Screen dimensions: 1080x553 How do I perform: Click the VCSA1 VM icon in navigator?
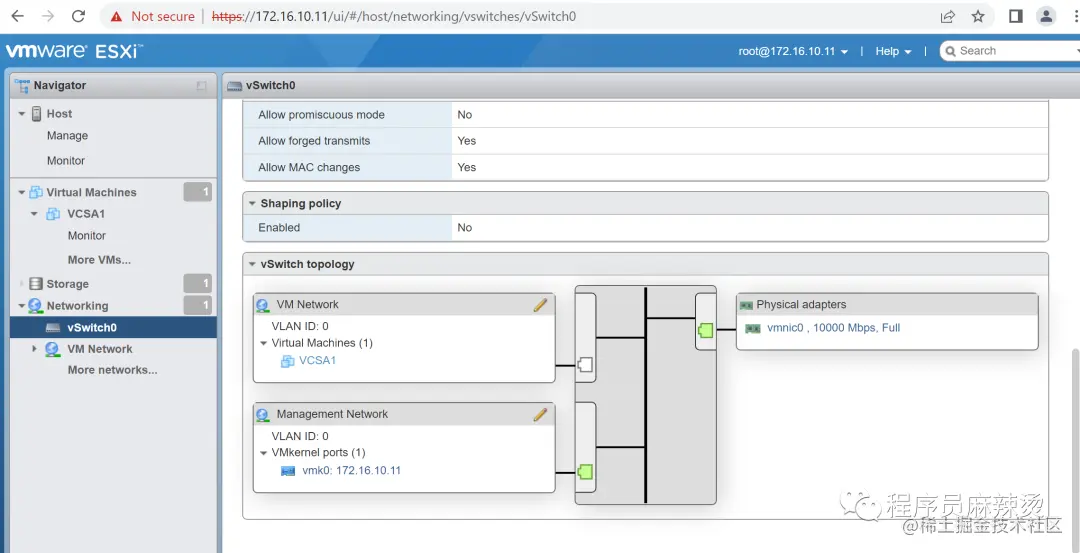53,214
